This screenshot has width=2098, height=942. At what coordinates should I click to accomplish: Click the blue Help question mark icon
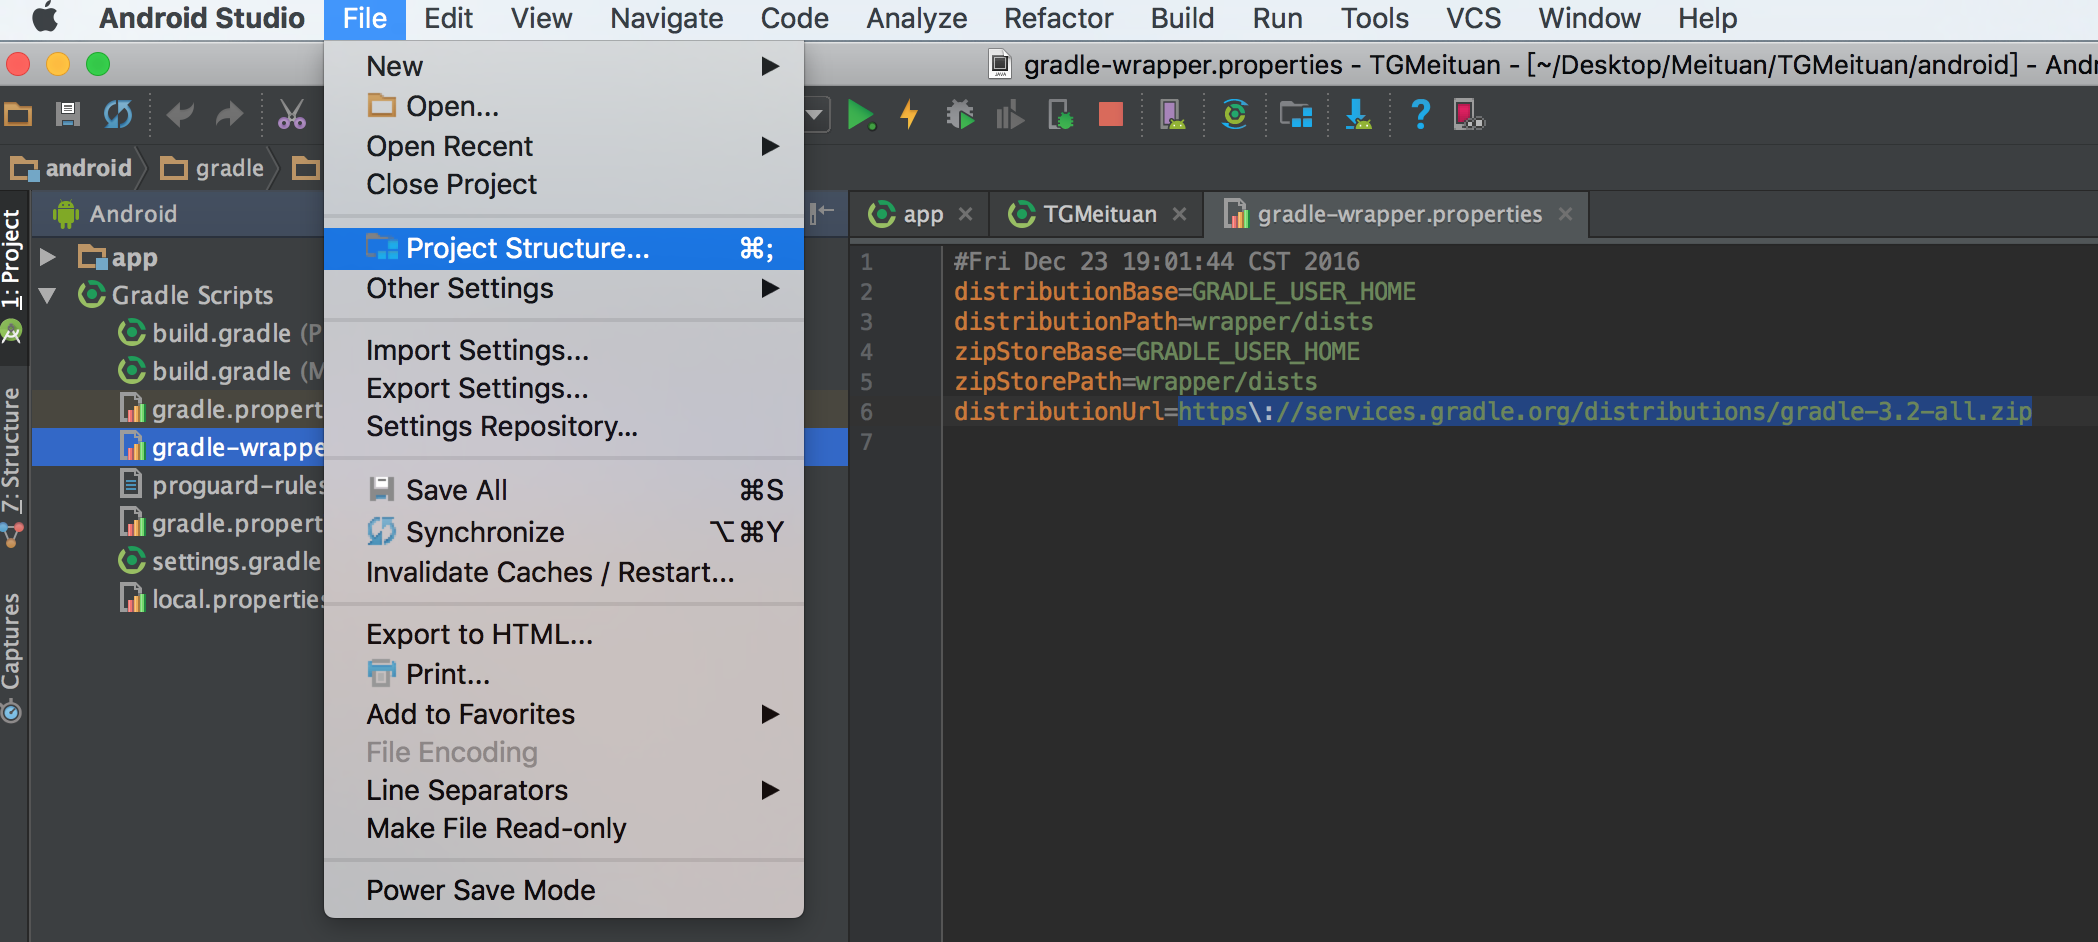click(x=1420, y=115)
